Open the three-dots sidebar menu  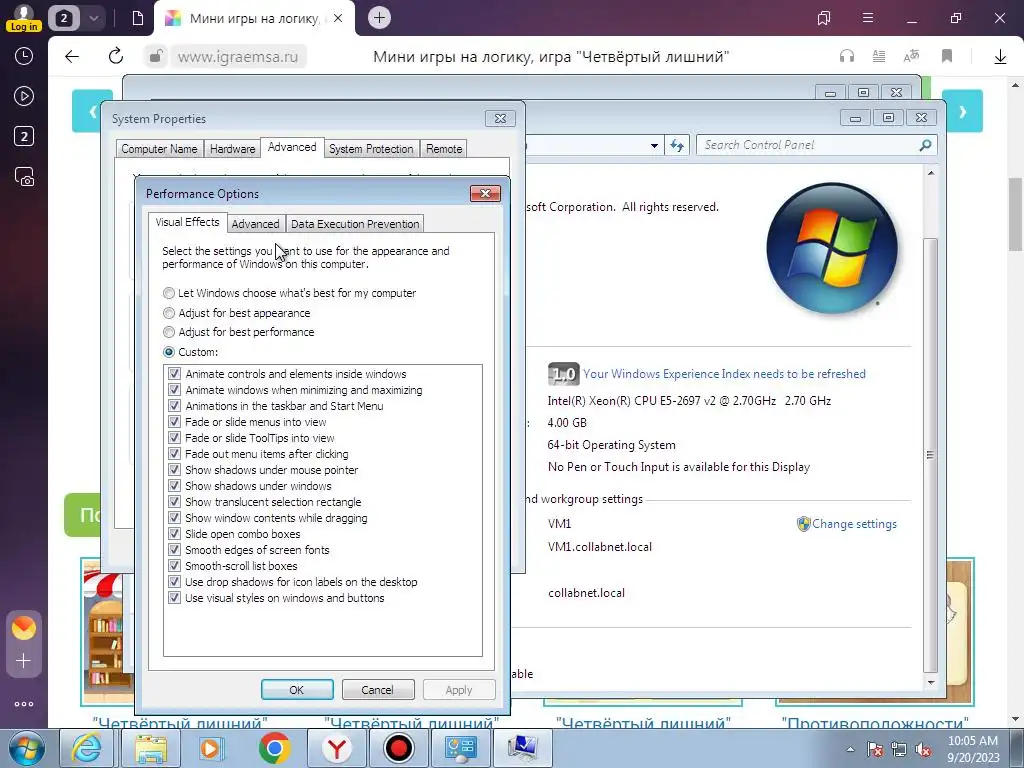click(24, 704)
